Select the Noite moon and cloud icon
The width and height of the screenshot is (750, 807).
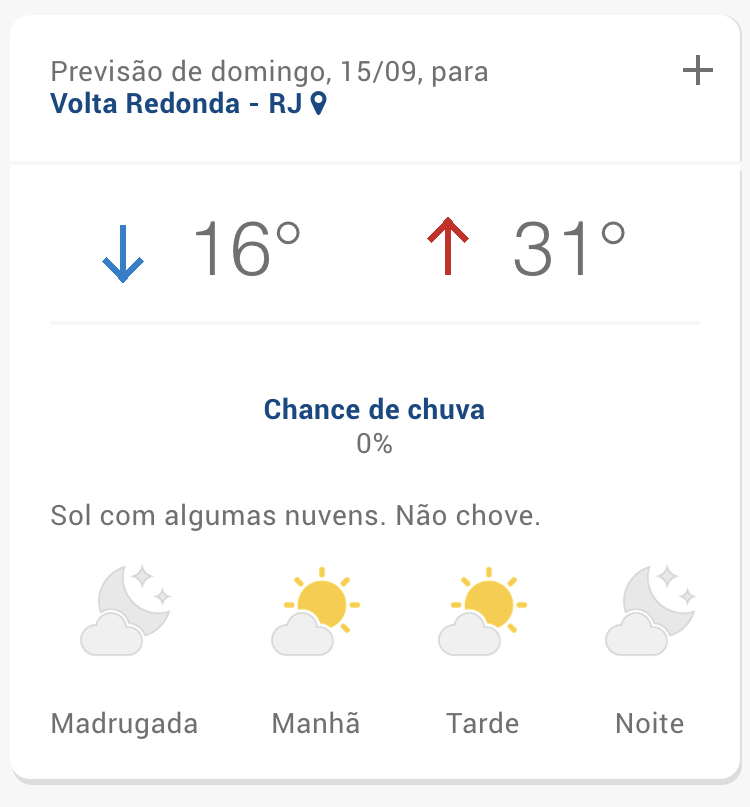tap(650, 610)
